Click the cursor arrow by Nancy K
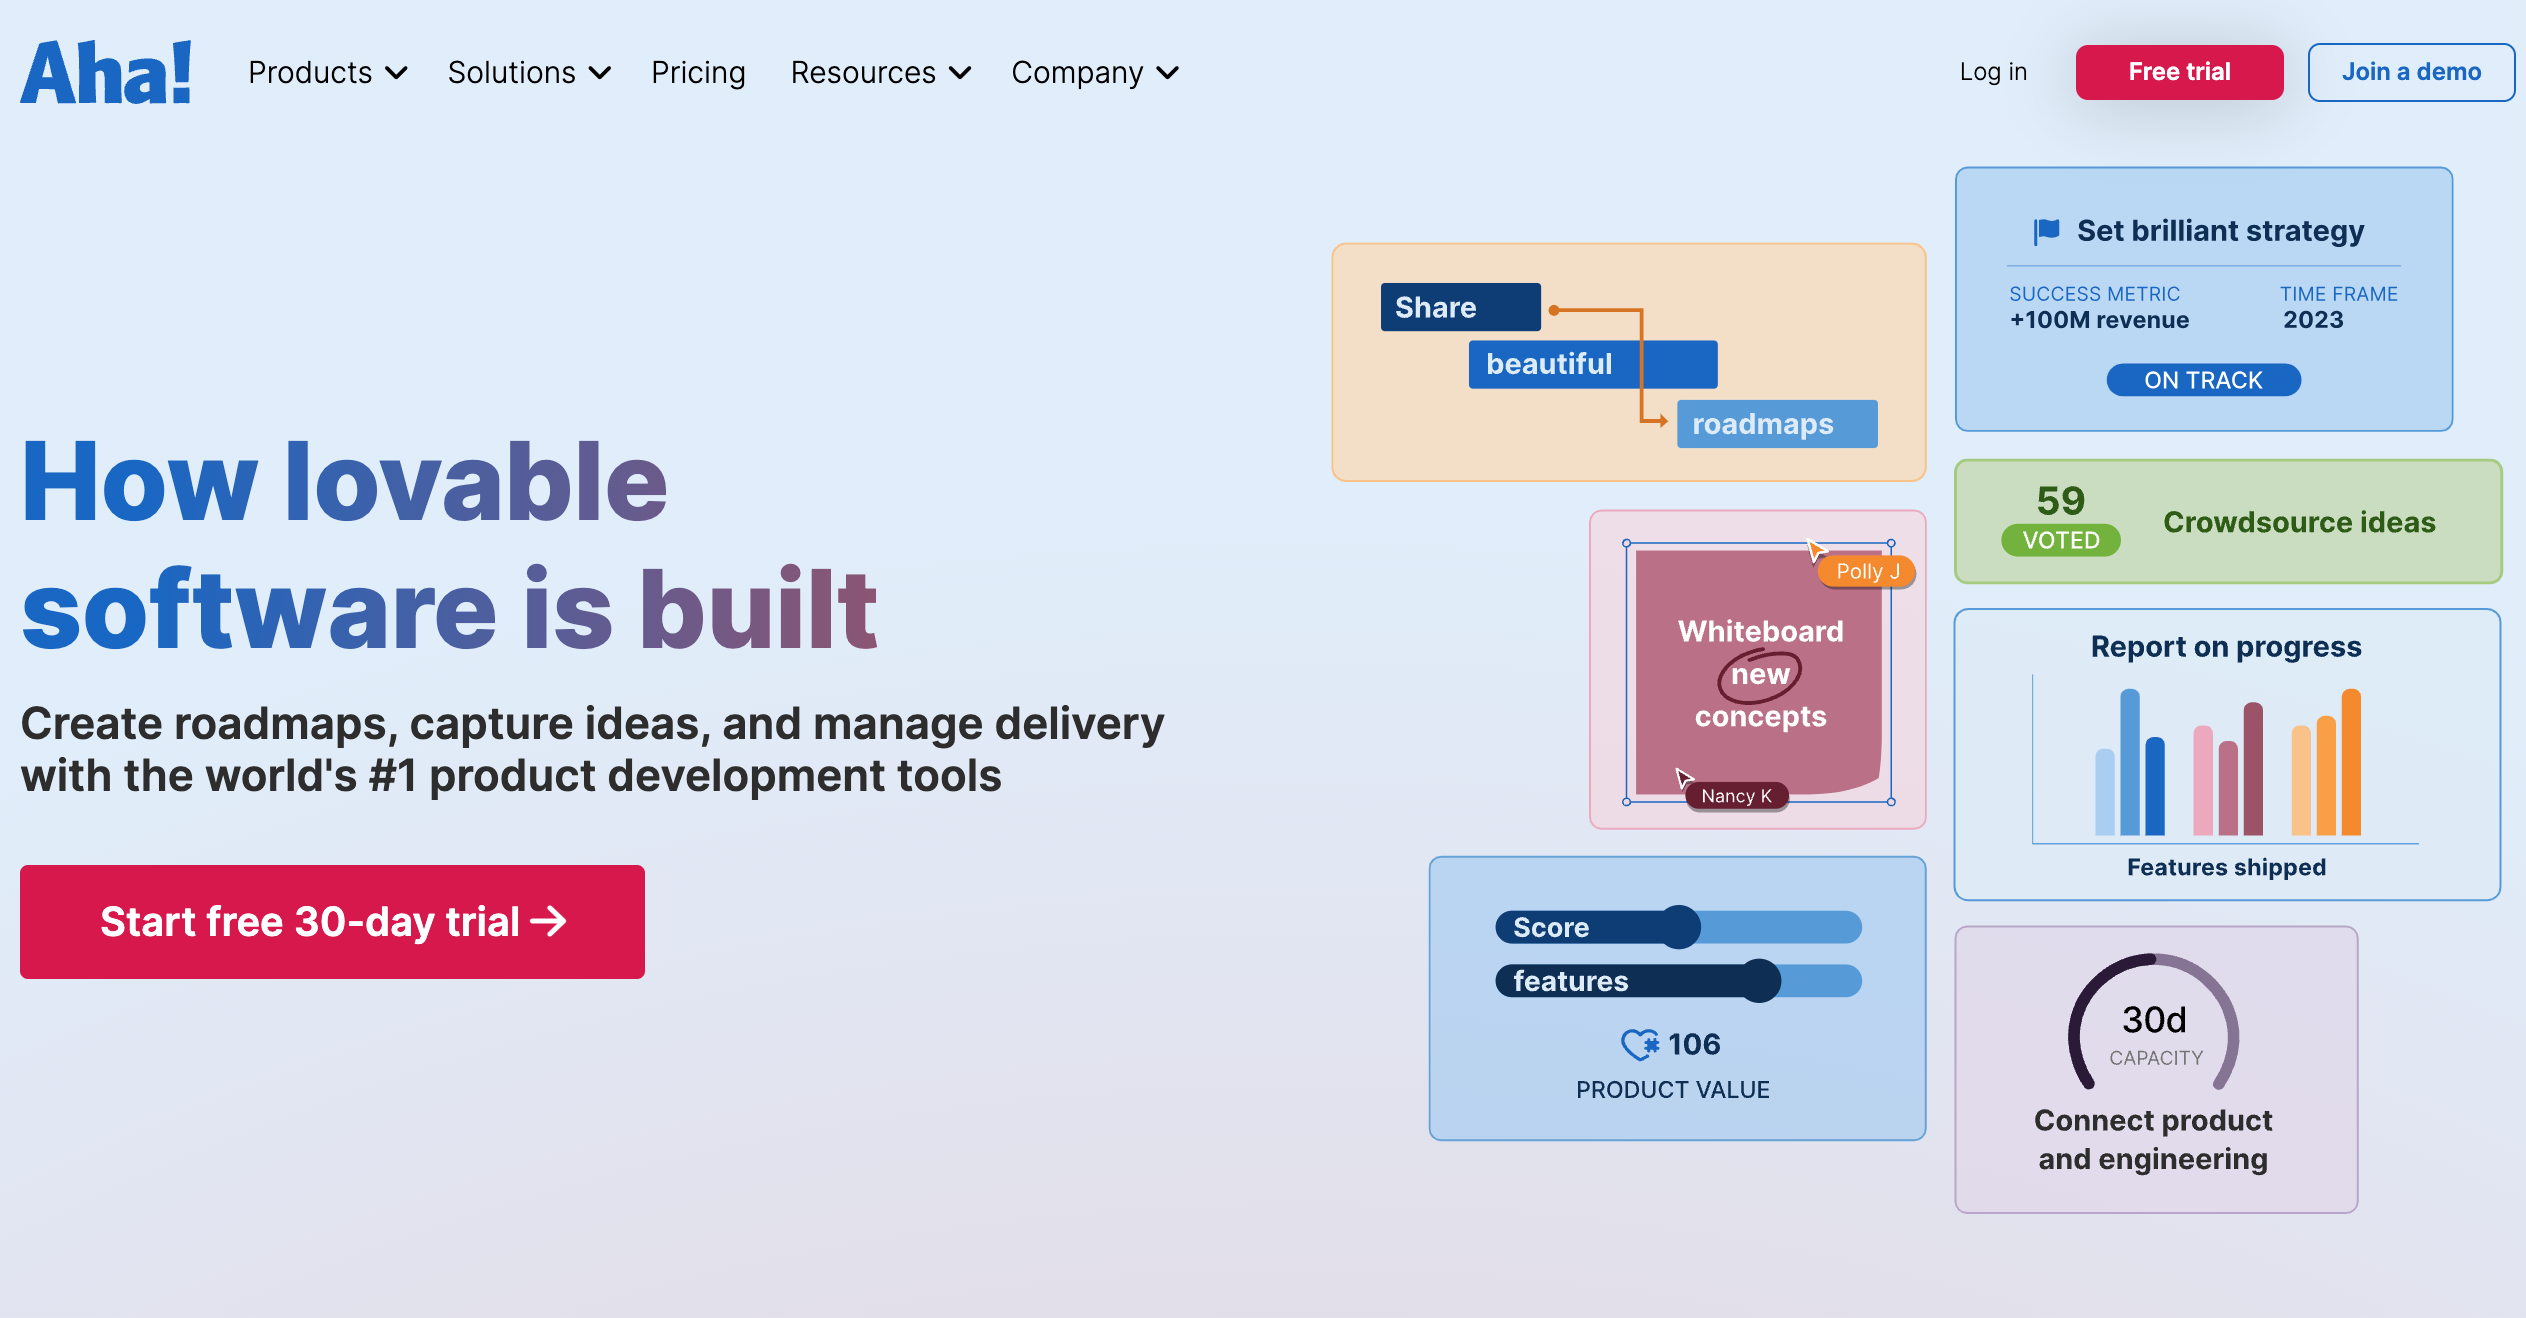This screenshot has width=2526, height=1318. (1685, 778)
